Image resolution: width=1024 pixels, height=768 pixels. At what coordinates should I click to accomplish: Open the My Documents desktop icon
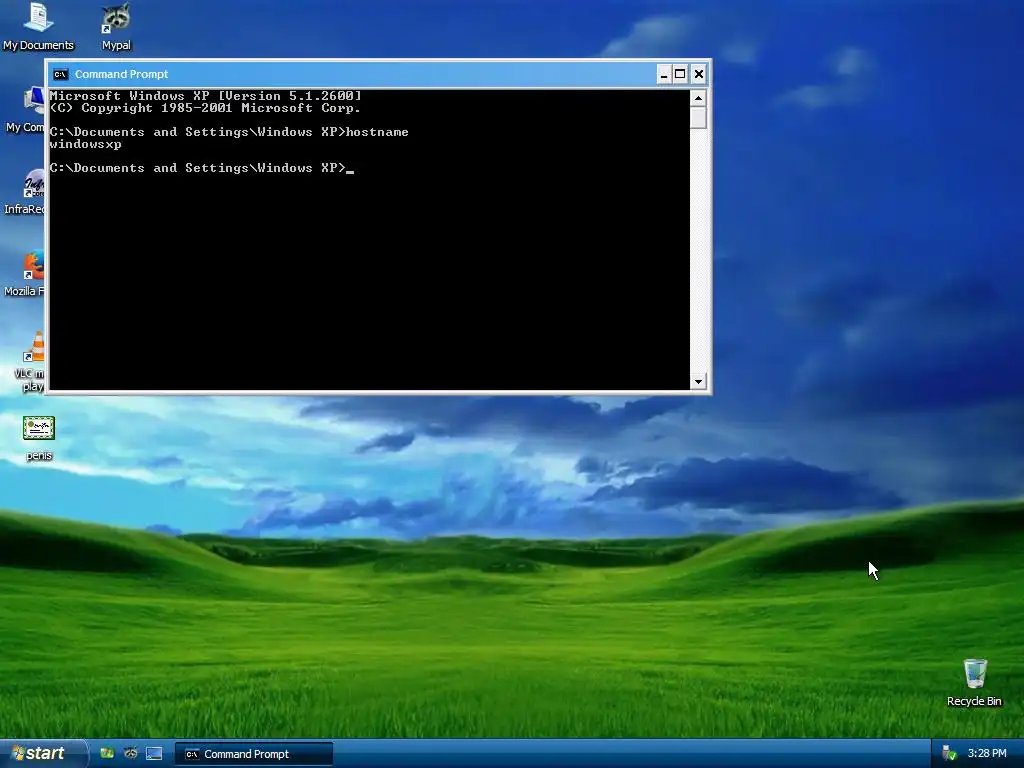click(38, 26)
